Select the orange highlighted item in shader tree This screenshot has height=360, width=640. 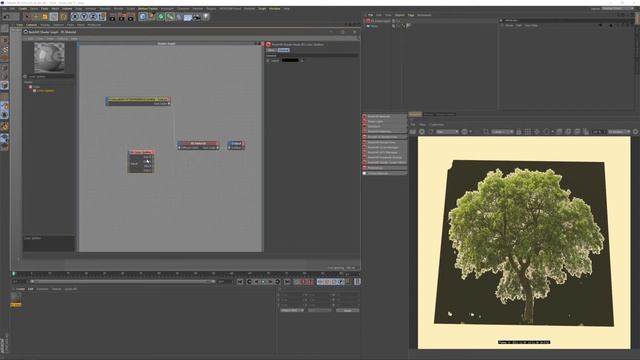pyautogui.click(x=45, y=91)
